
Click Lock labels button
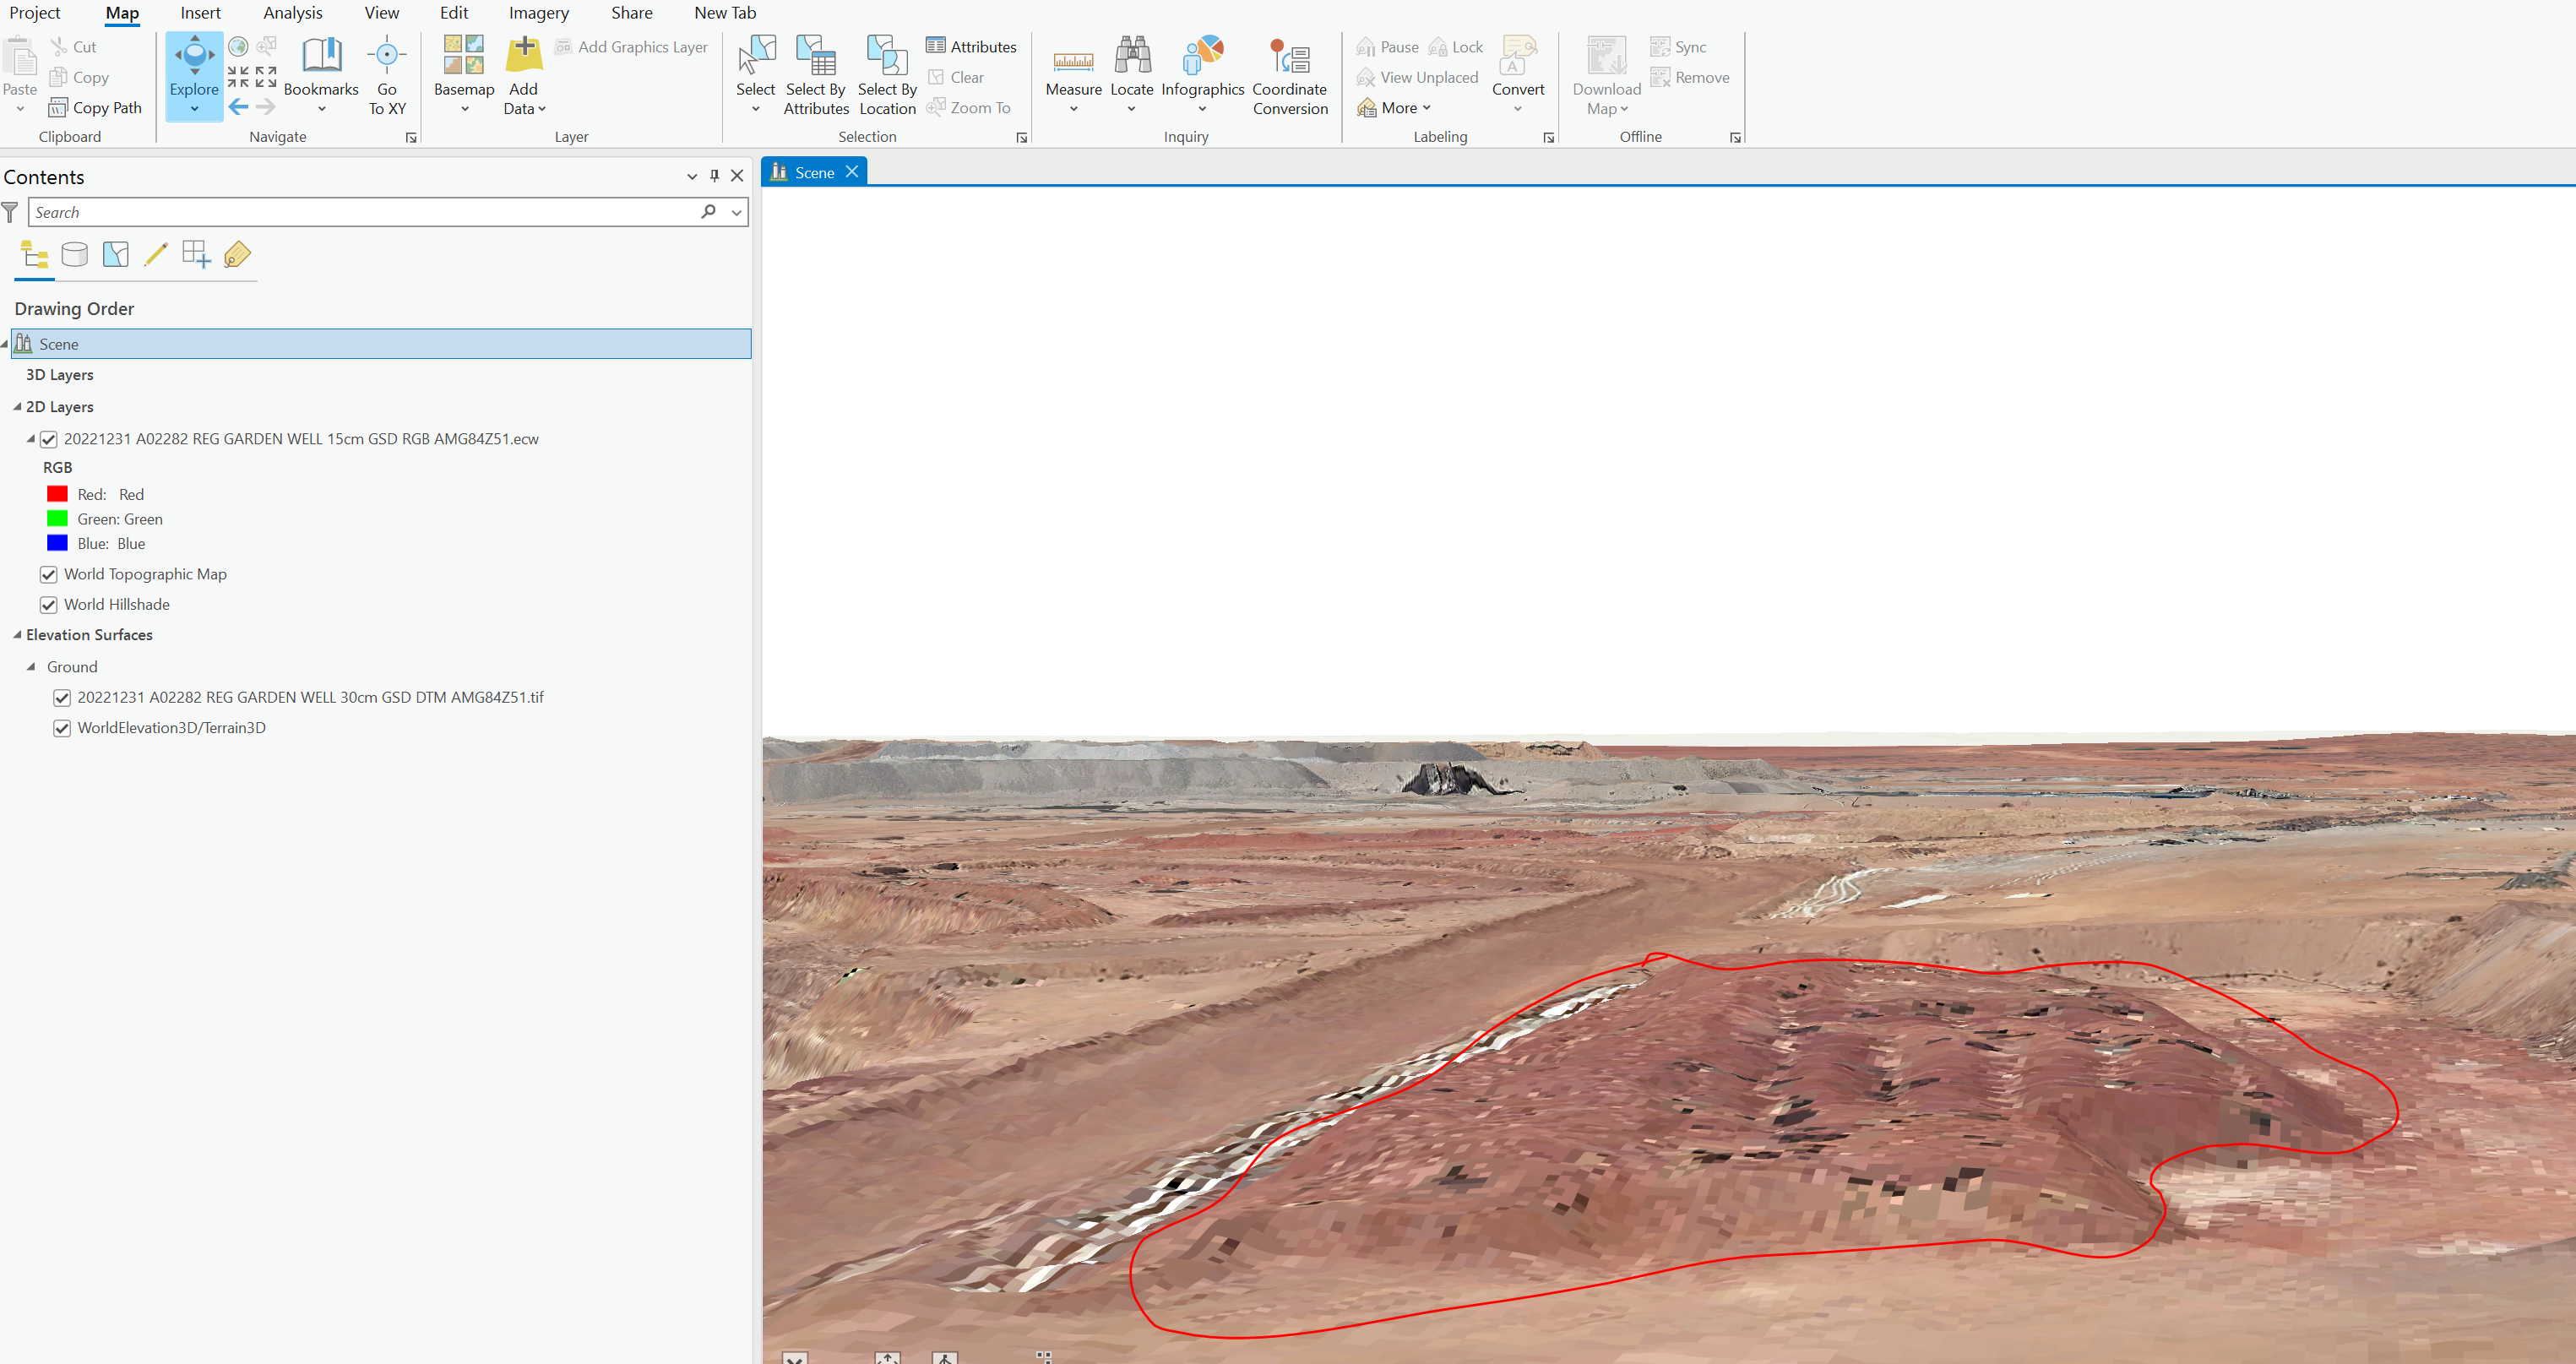click(x=1456, y=47)
